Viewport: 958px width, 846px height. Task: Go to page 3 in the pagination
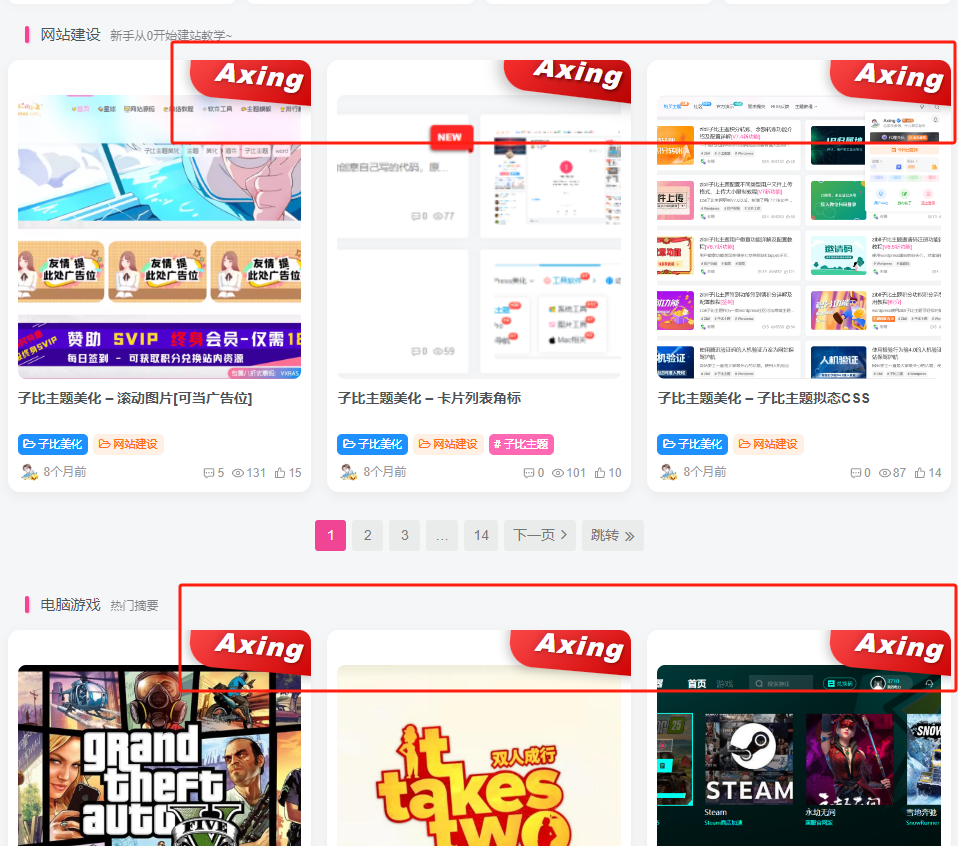[x=404, y=535]
